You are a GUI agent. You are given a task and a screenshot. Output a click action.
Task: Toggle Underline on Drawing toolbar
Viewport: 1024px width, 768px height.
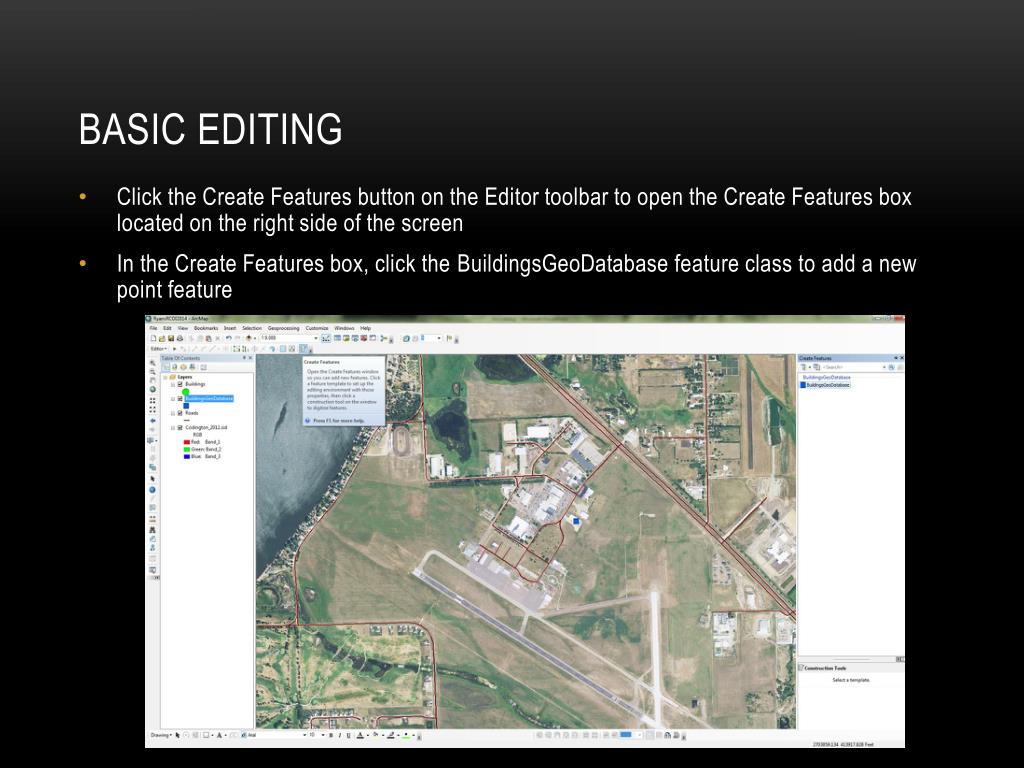click(348, 735)
